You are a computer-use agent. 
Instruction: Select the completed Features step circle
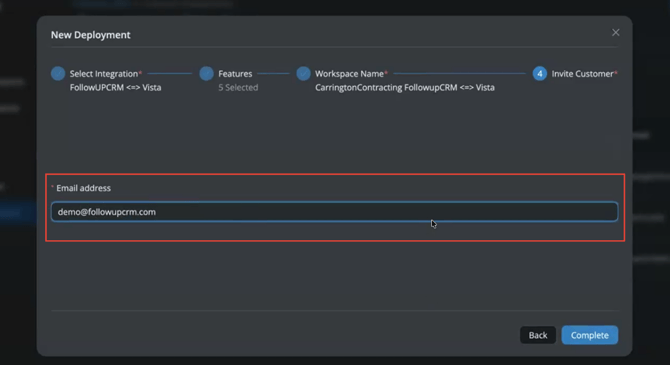(x=206, y=74)
